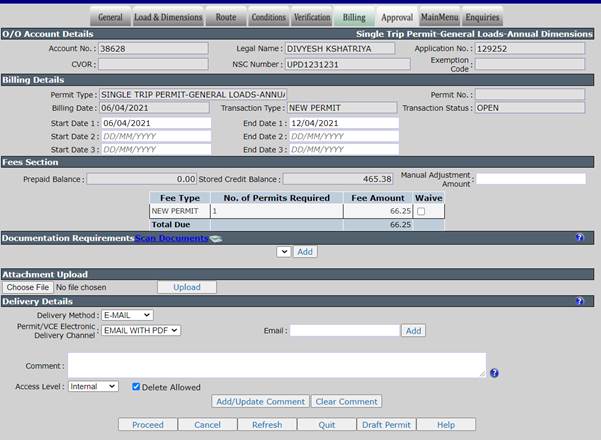Open the documentation requirements dropdown
Viewport: 601px width, 440px height.
(284, 252)
